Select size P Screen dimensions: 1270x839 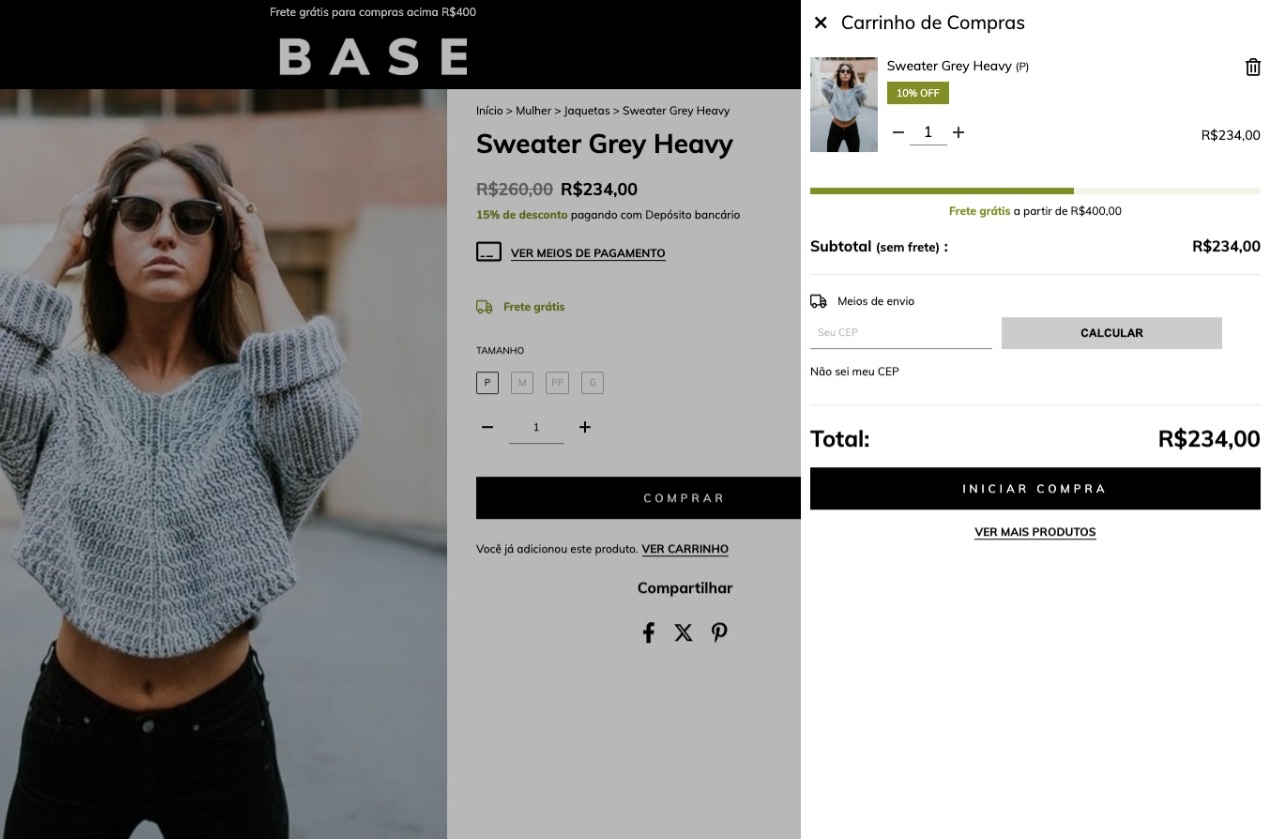coord(487,382)
